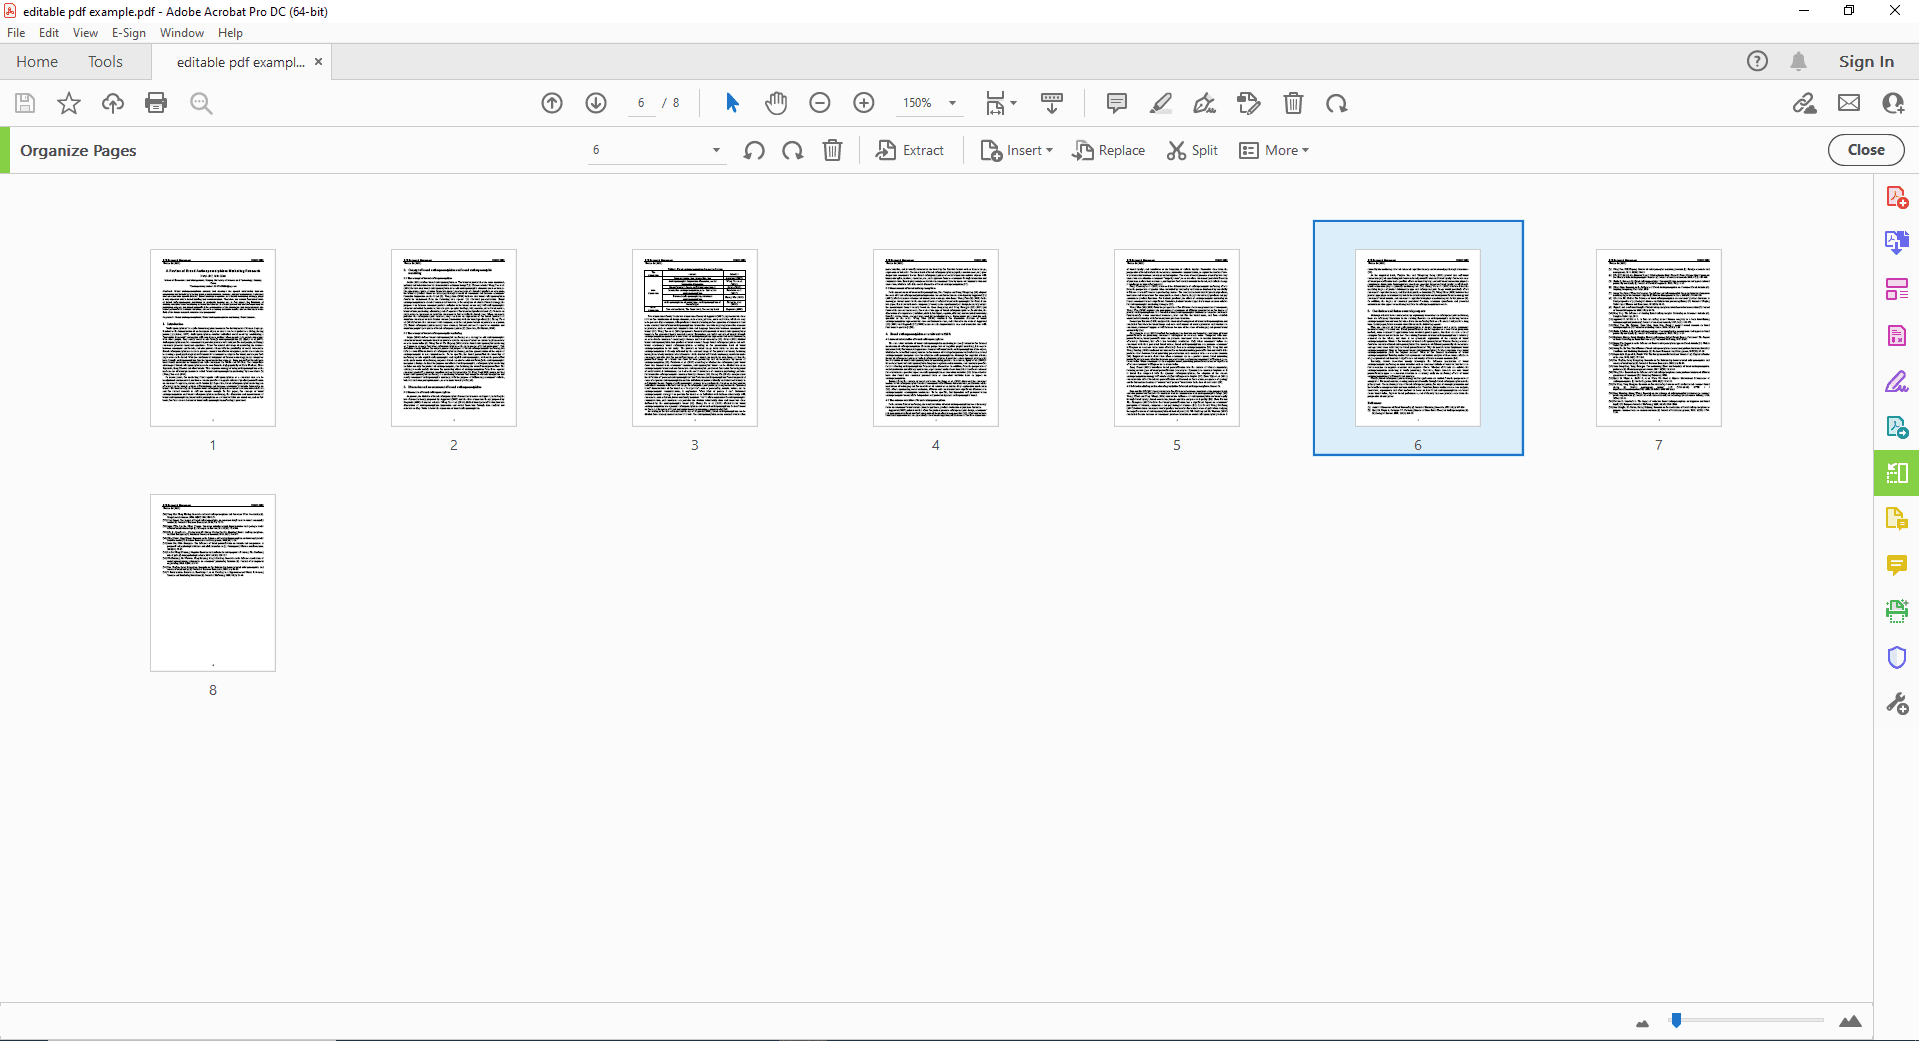
Task: Send file by email envelope icon
Action: point(1849,103)
